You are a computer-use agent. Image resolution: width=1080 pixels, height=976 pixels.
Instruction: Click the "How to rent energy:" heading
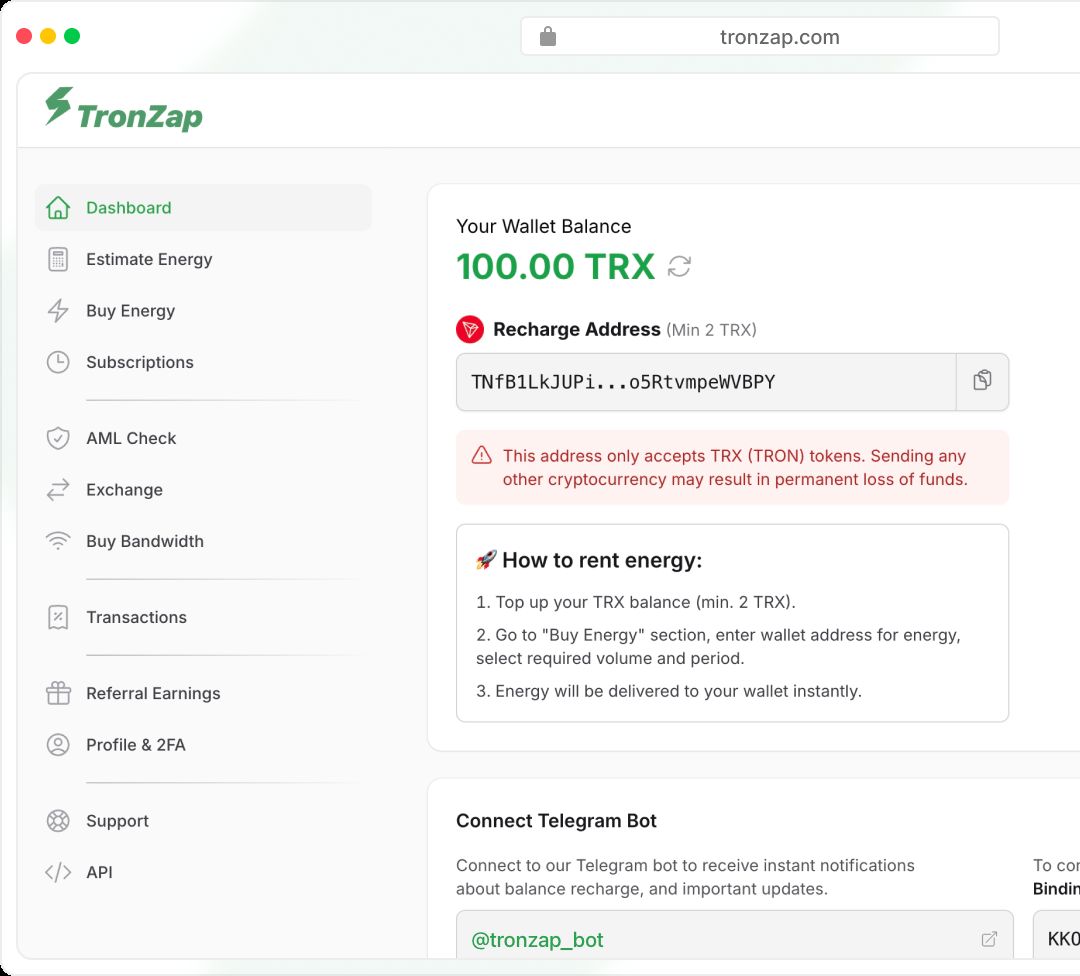pyautogui.click(x=602, y=560)
